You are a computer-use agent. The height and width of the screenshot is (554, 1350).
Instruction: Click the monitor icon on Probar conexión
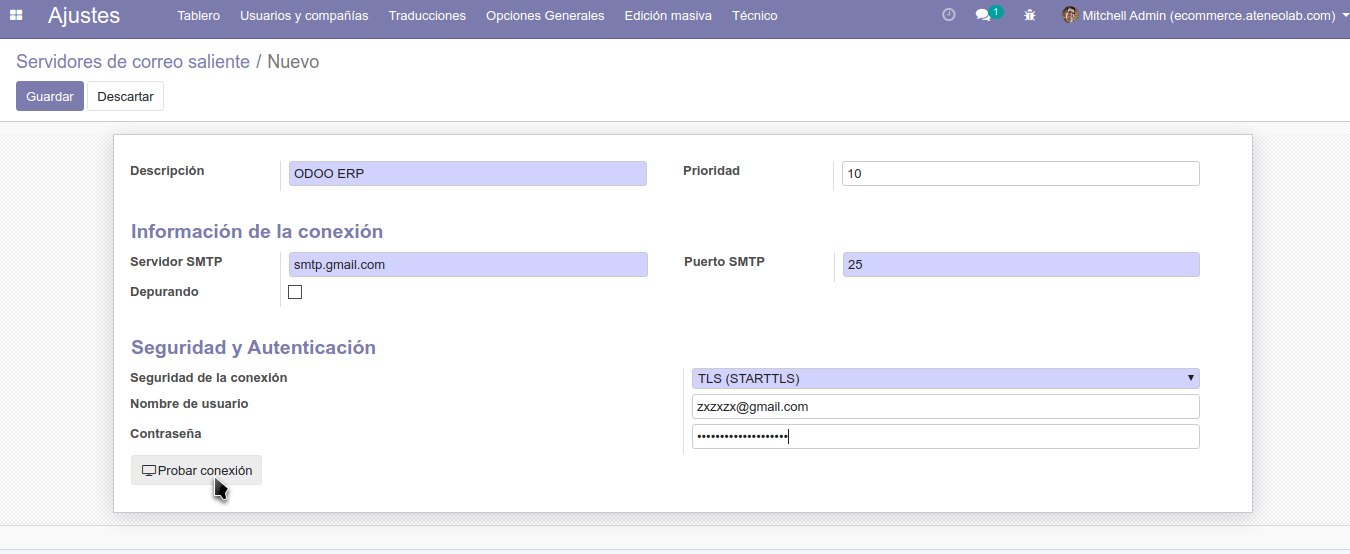(149, 471)
